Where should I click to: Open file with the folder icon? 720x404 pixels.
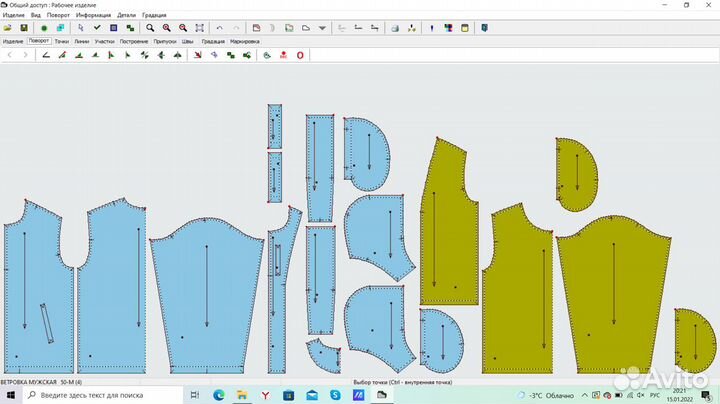[x=7, y=28]
